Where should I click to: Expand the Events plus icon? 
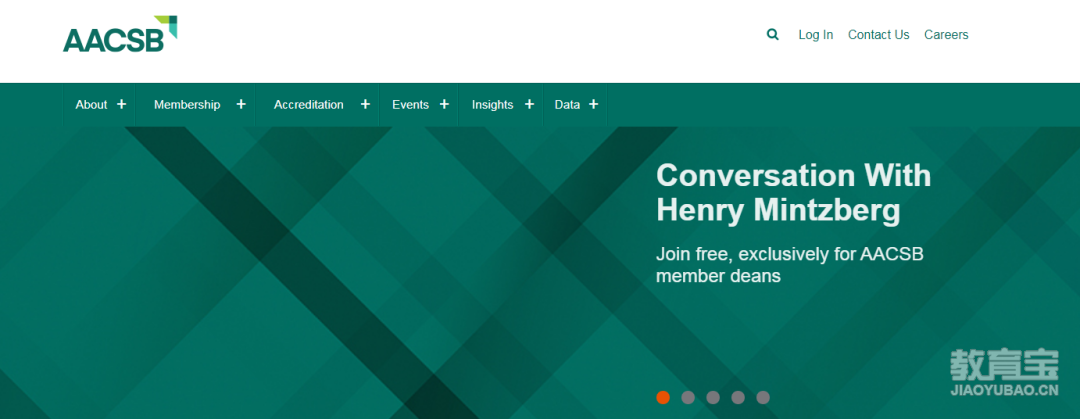click(x=444, y=104)
